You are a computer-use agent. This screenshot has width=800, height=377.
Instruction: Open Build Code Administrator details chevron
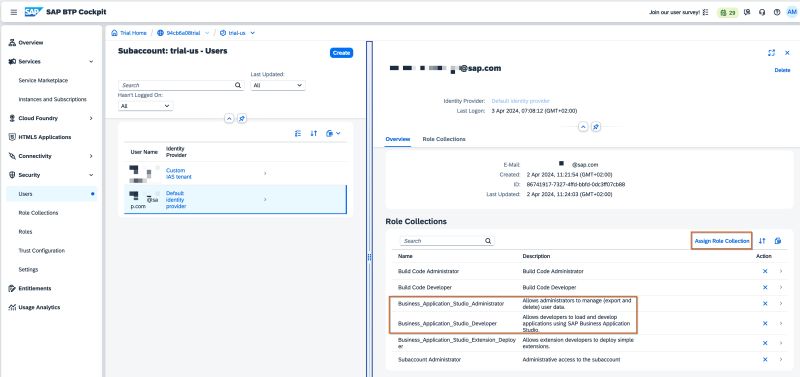[x=781, y=271]
